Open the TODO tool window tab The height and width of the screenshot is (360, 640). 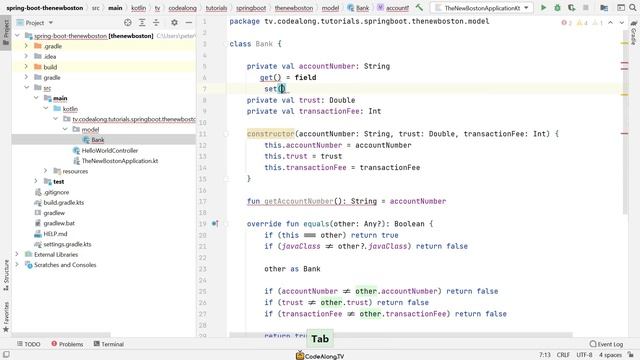pos(29,344)
